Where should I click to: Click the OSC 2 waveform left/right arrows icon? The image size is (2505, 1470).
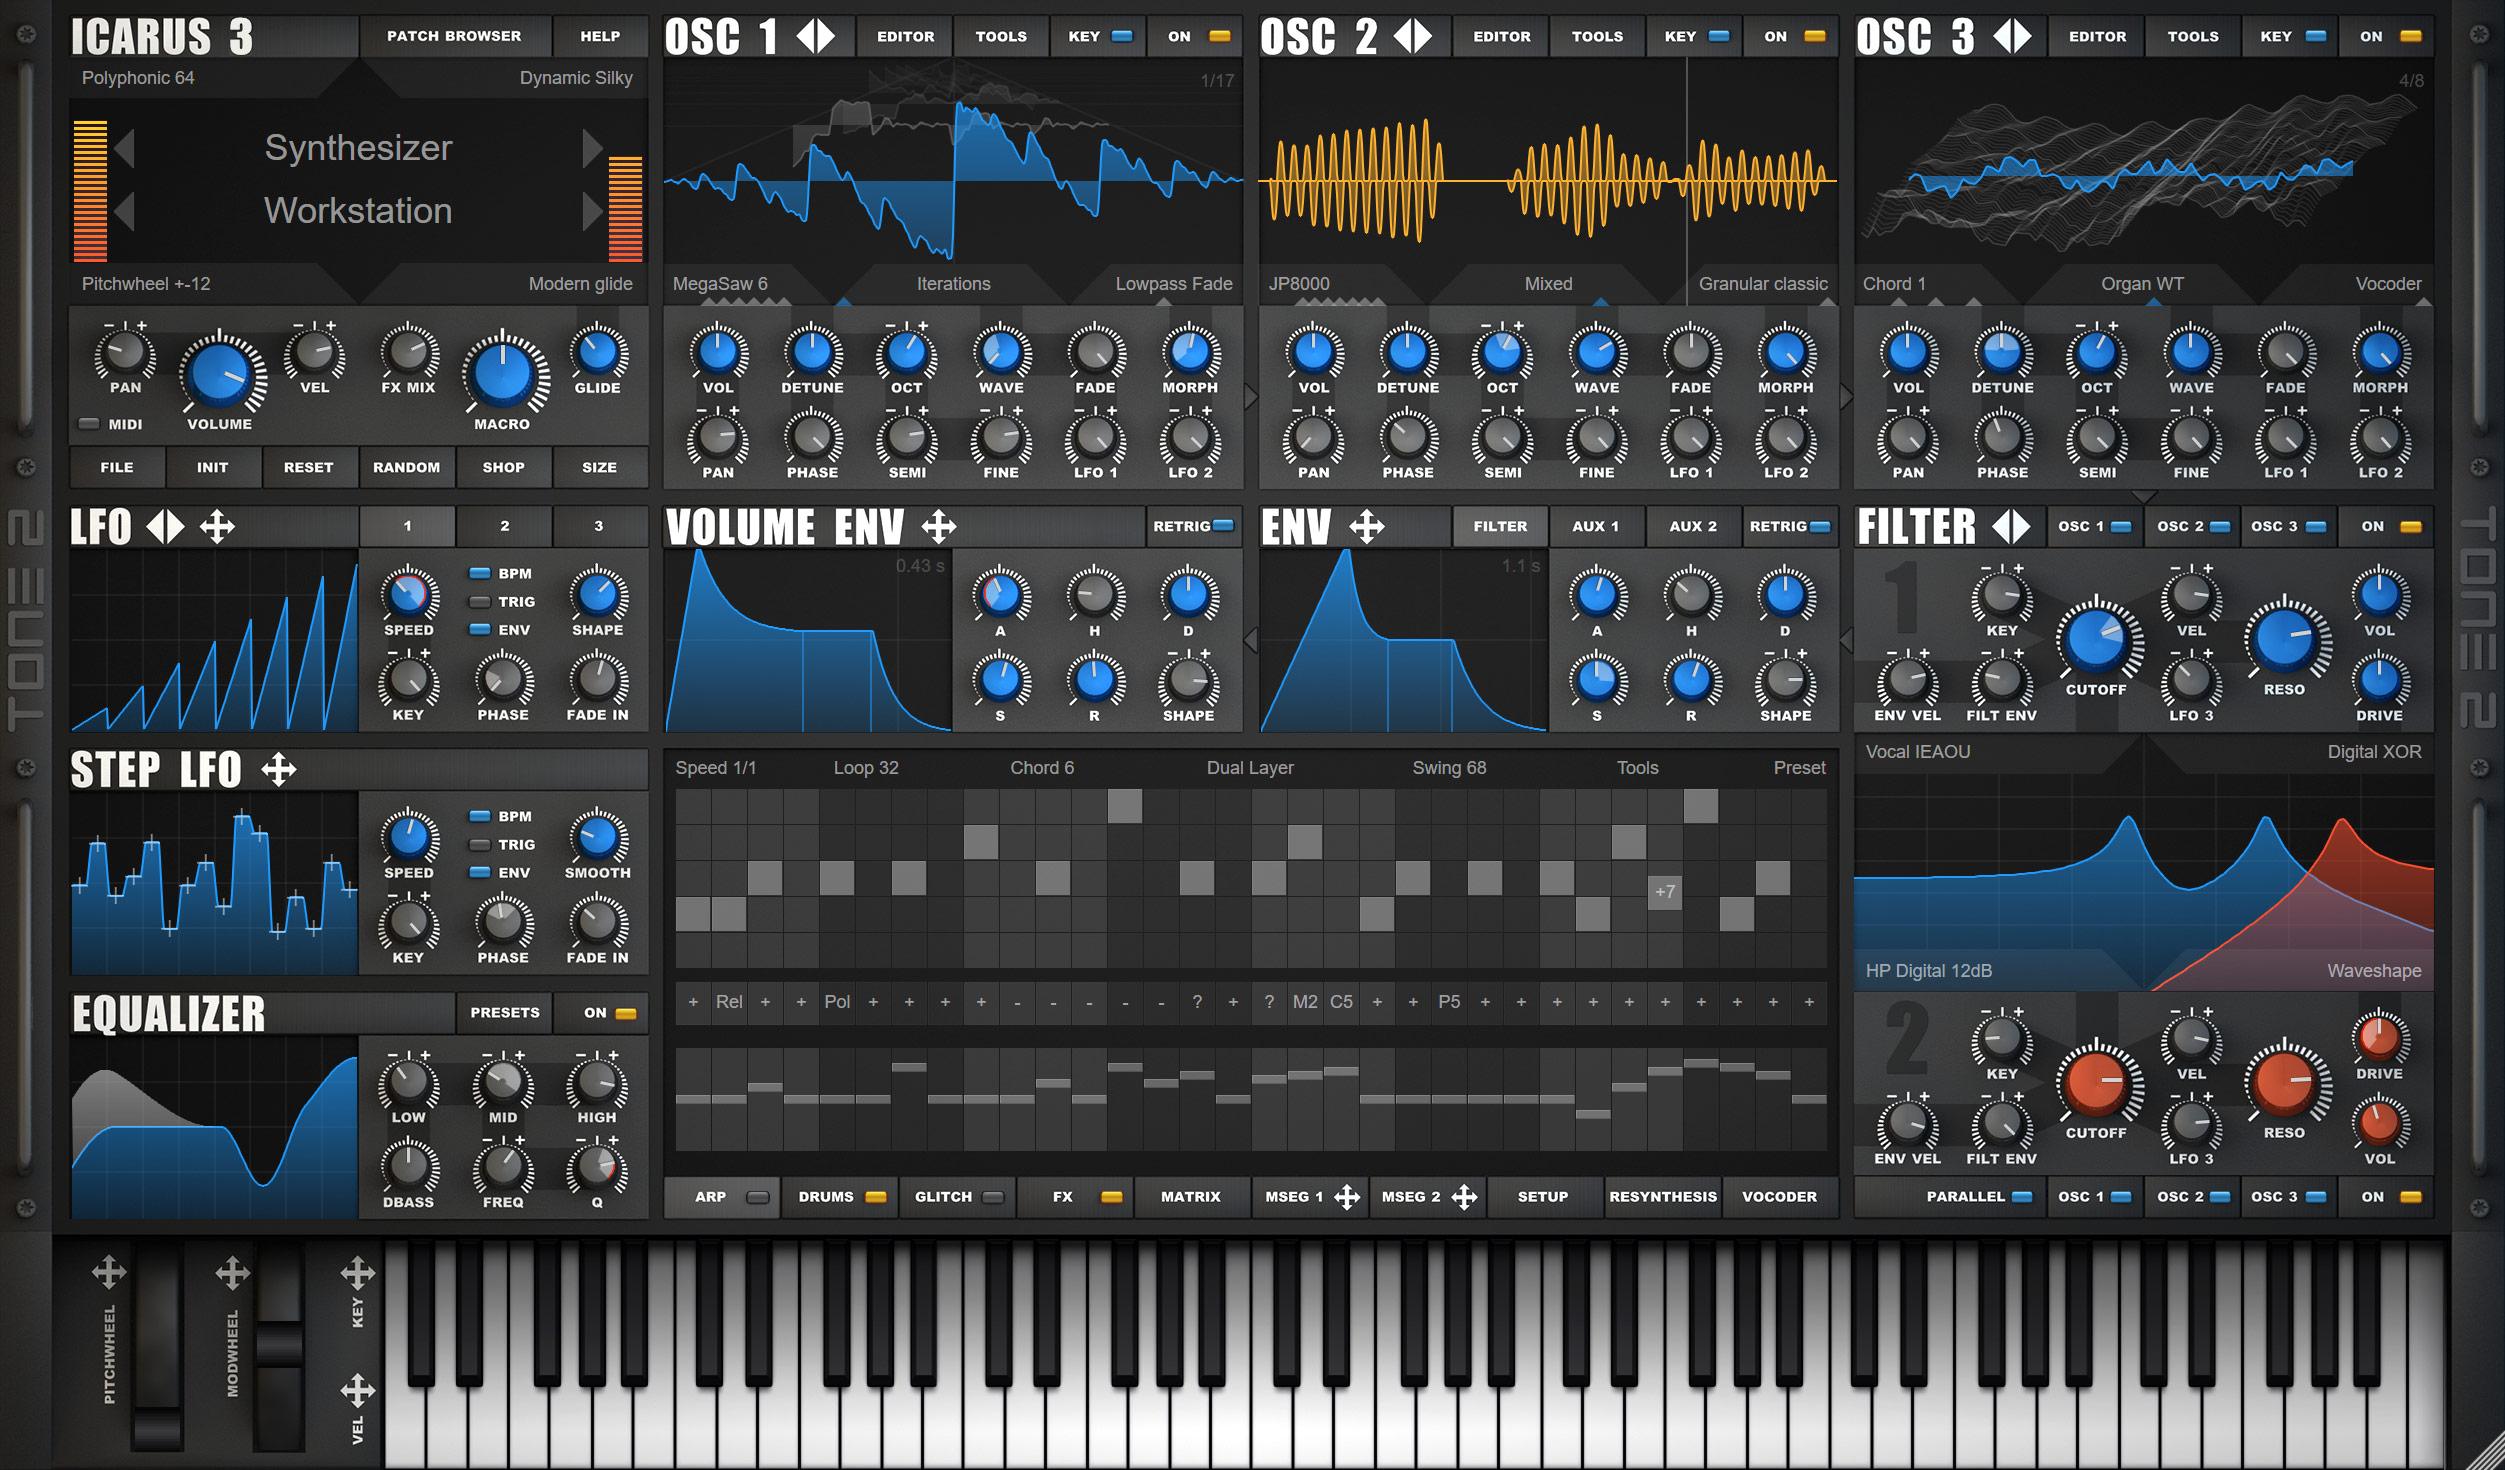[x=1412, y=37]
